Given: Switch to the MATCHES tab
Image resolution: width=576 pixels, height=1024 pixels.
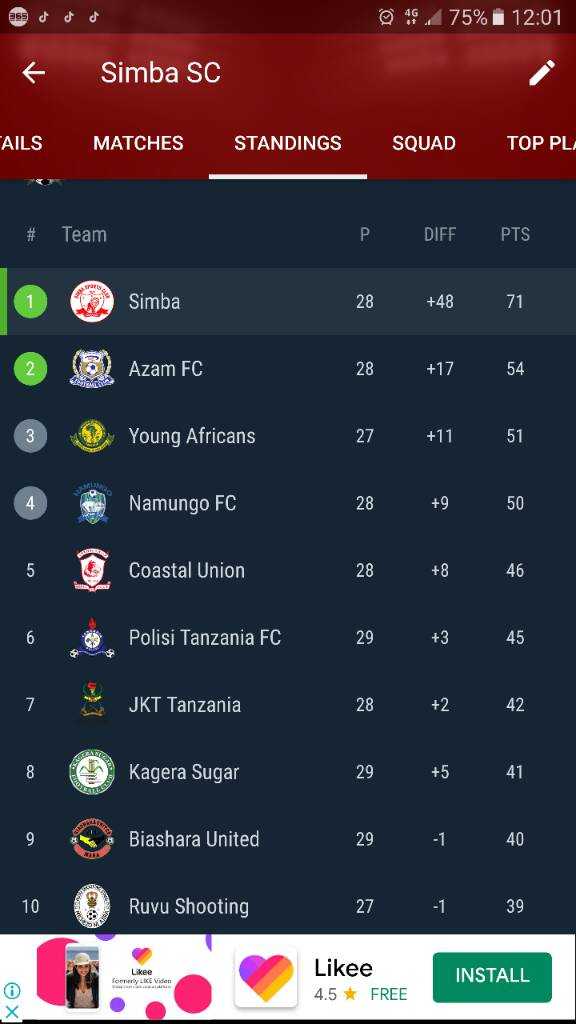Looking at the screenshot, I should pos(138,143).
